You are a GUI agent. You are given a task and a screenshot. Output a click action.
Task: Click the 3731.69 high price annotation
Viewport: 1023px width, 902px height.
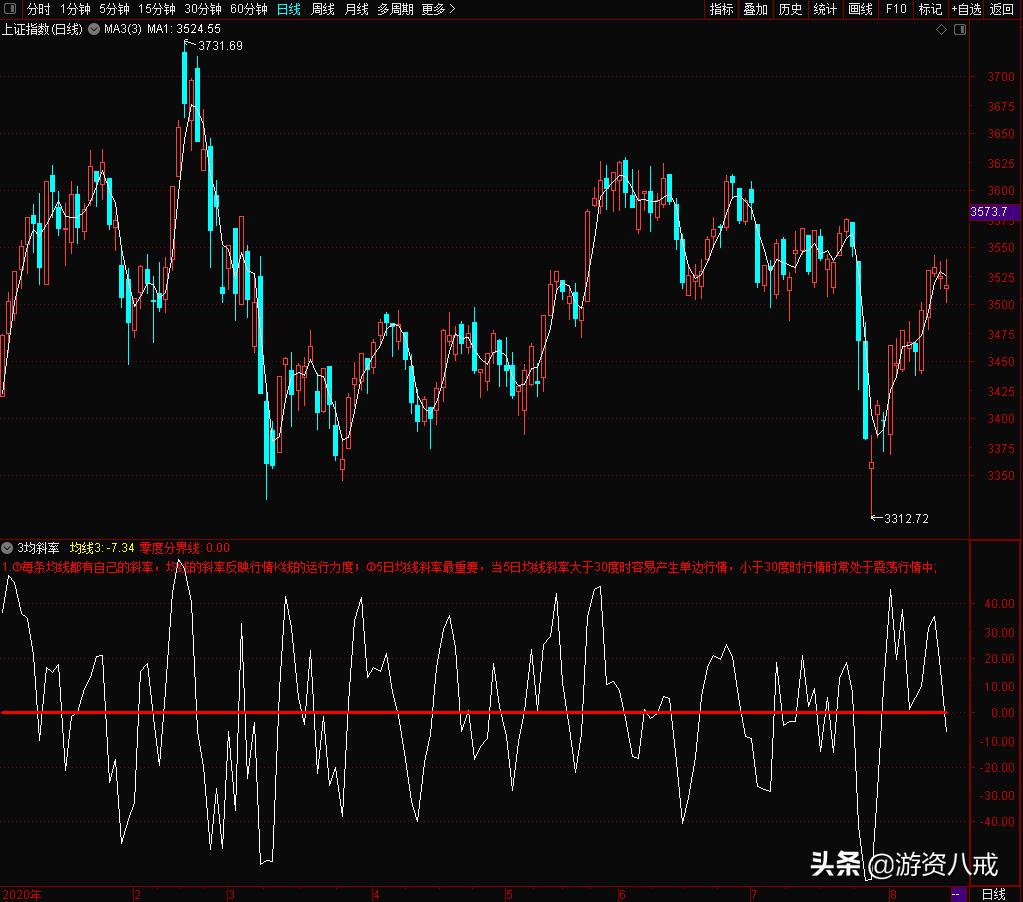[220, 46]
